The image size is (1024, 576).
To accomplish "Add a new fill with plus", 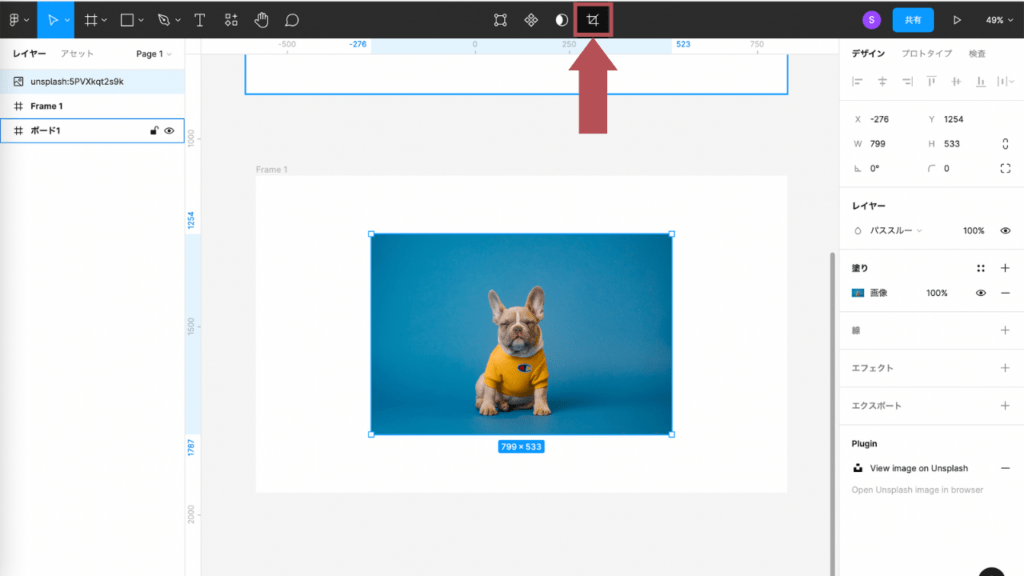I will [x=1005, y=268].
